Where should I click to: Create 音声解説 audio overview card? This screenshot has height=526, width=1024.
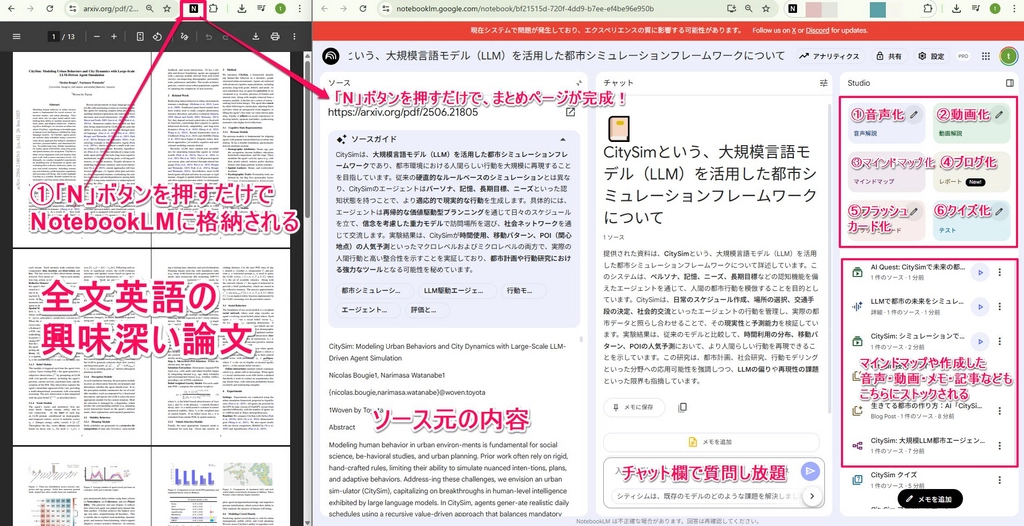tap(886, 122)
